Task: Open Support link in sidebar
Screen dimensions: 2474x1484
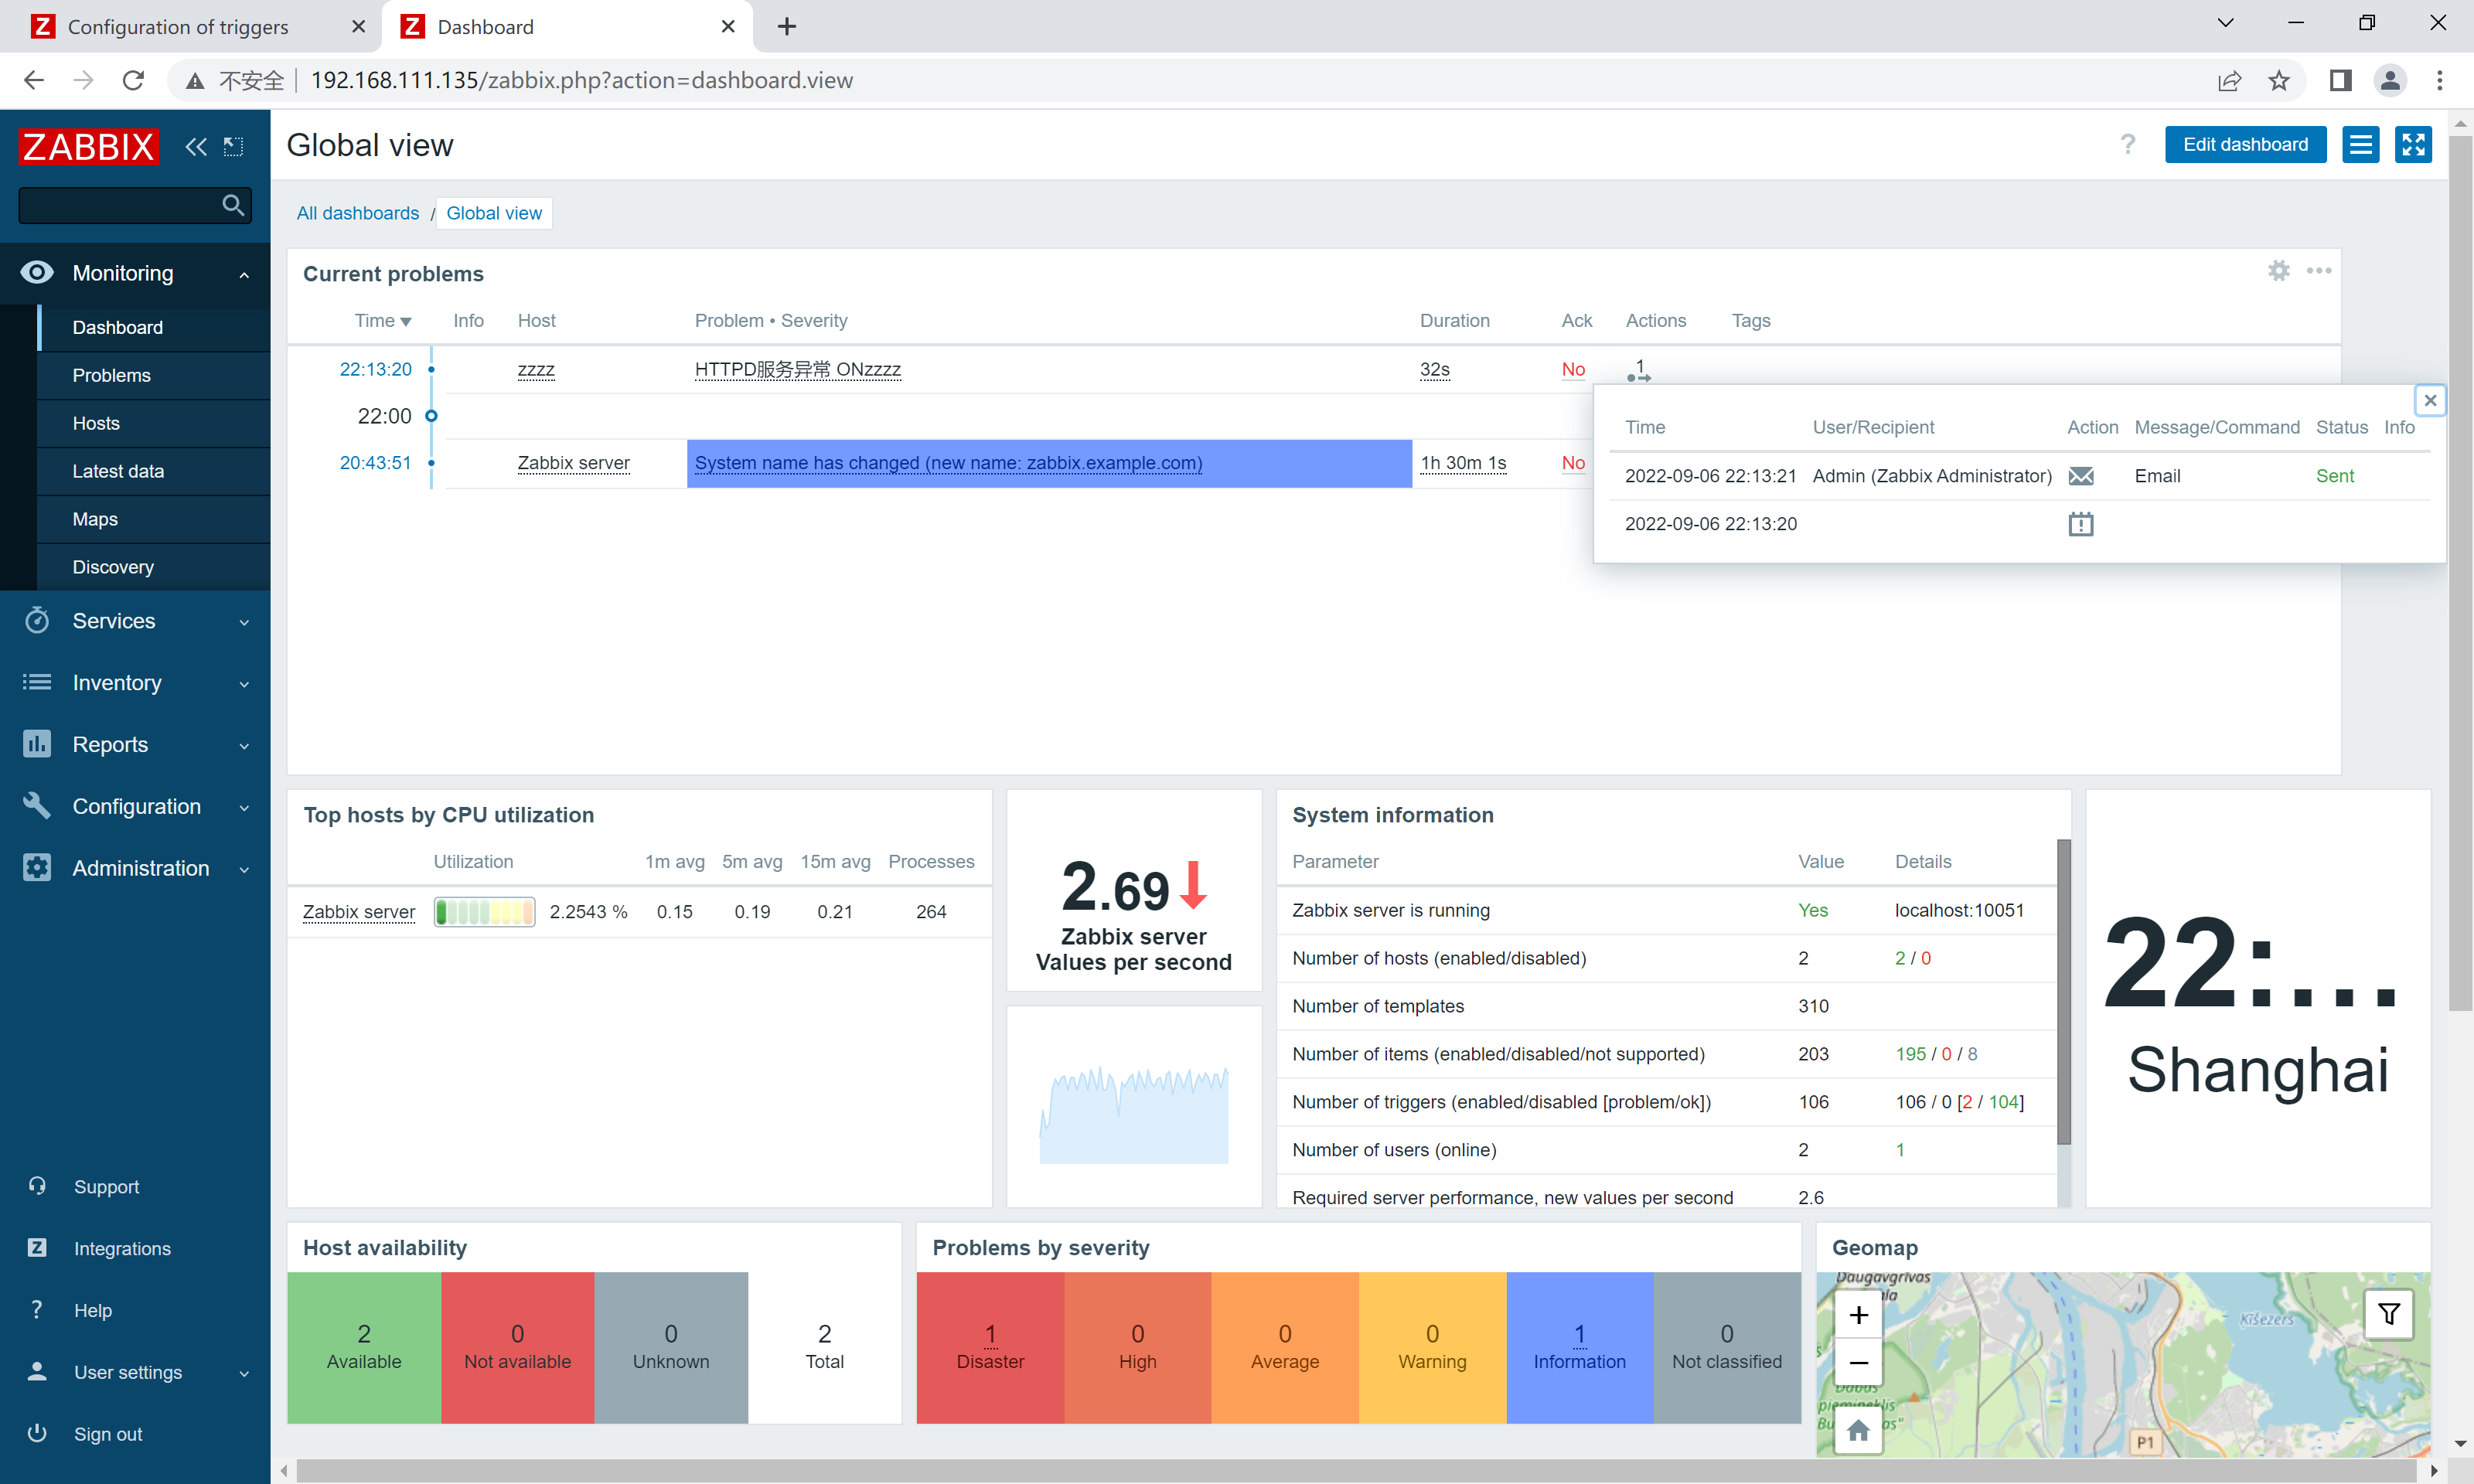Action: point(106,1187)
